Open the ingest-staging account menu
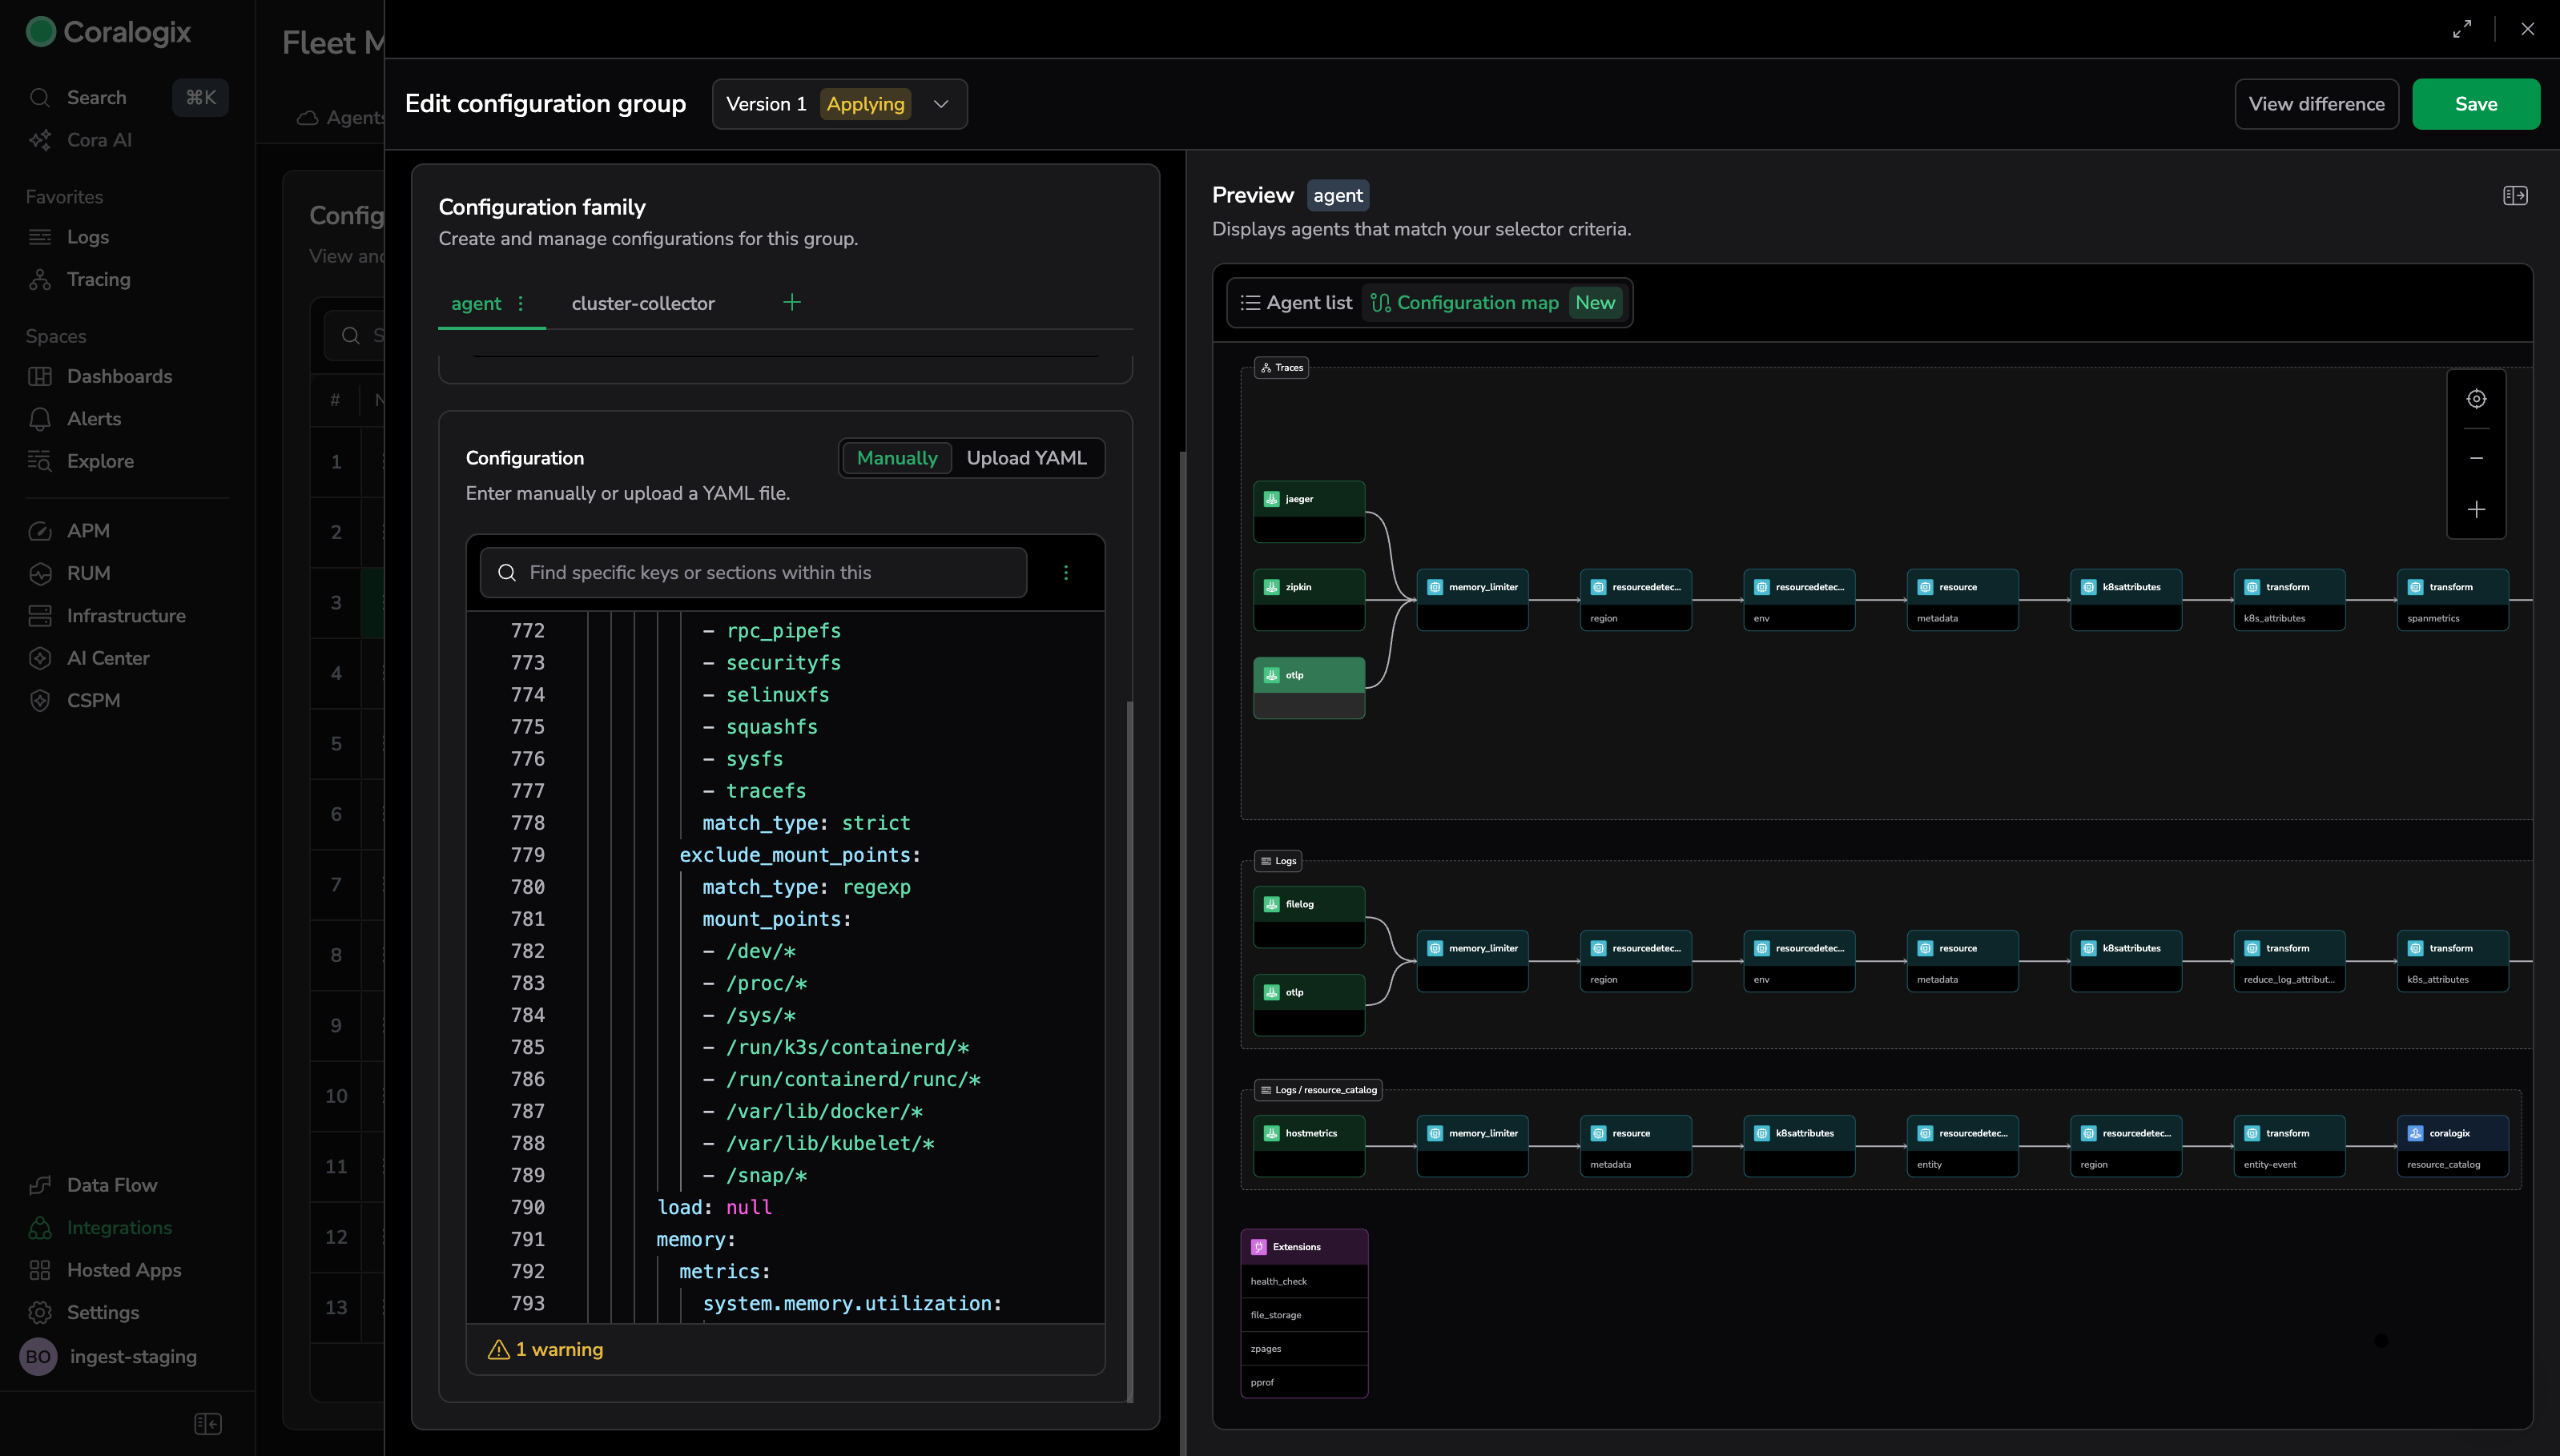The image size is (2560, 1456). pos(110,1357)
